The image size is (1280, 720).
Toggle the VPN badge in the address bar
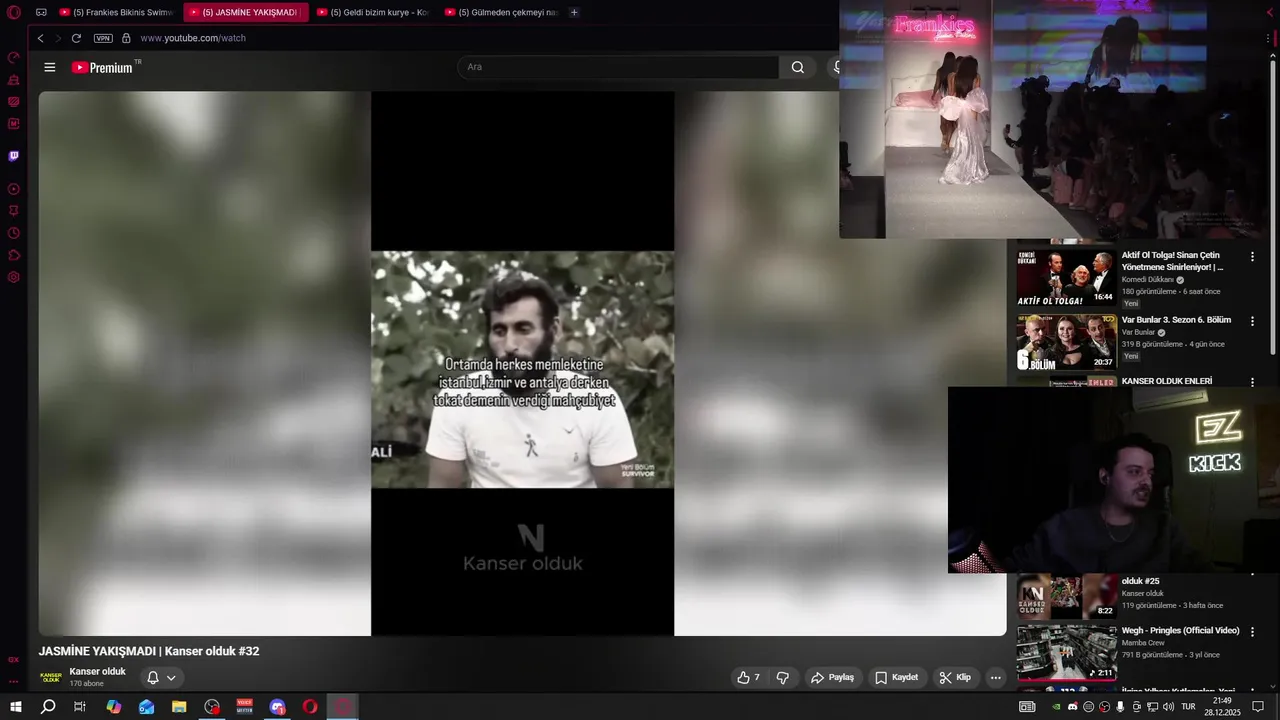(x=103, y=38)
